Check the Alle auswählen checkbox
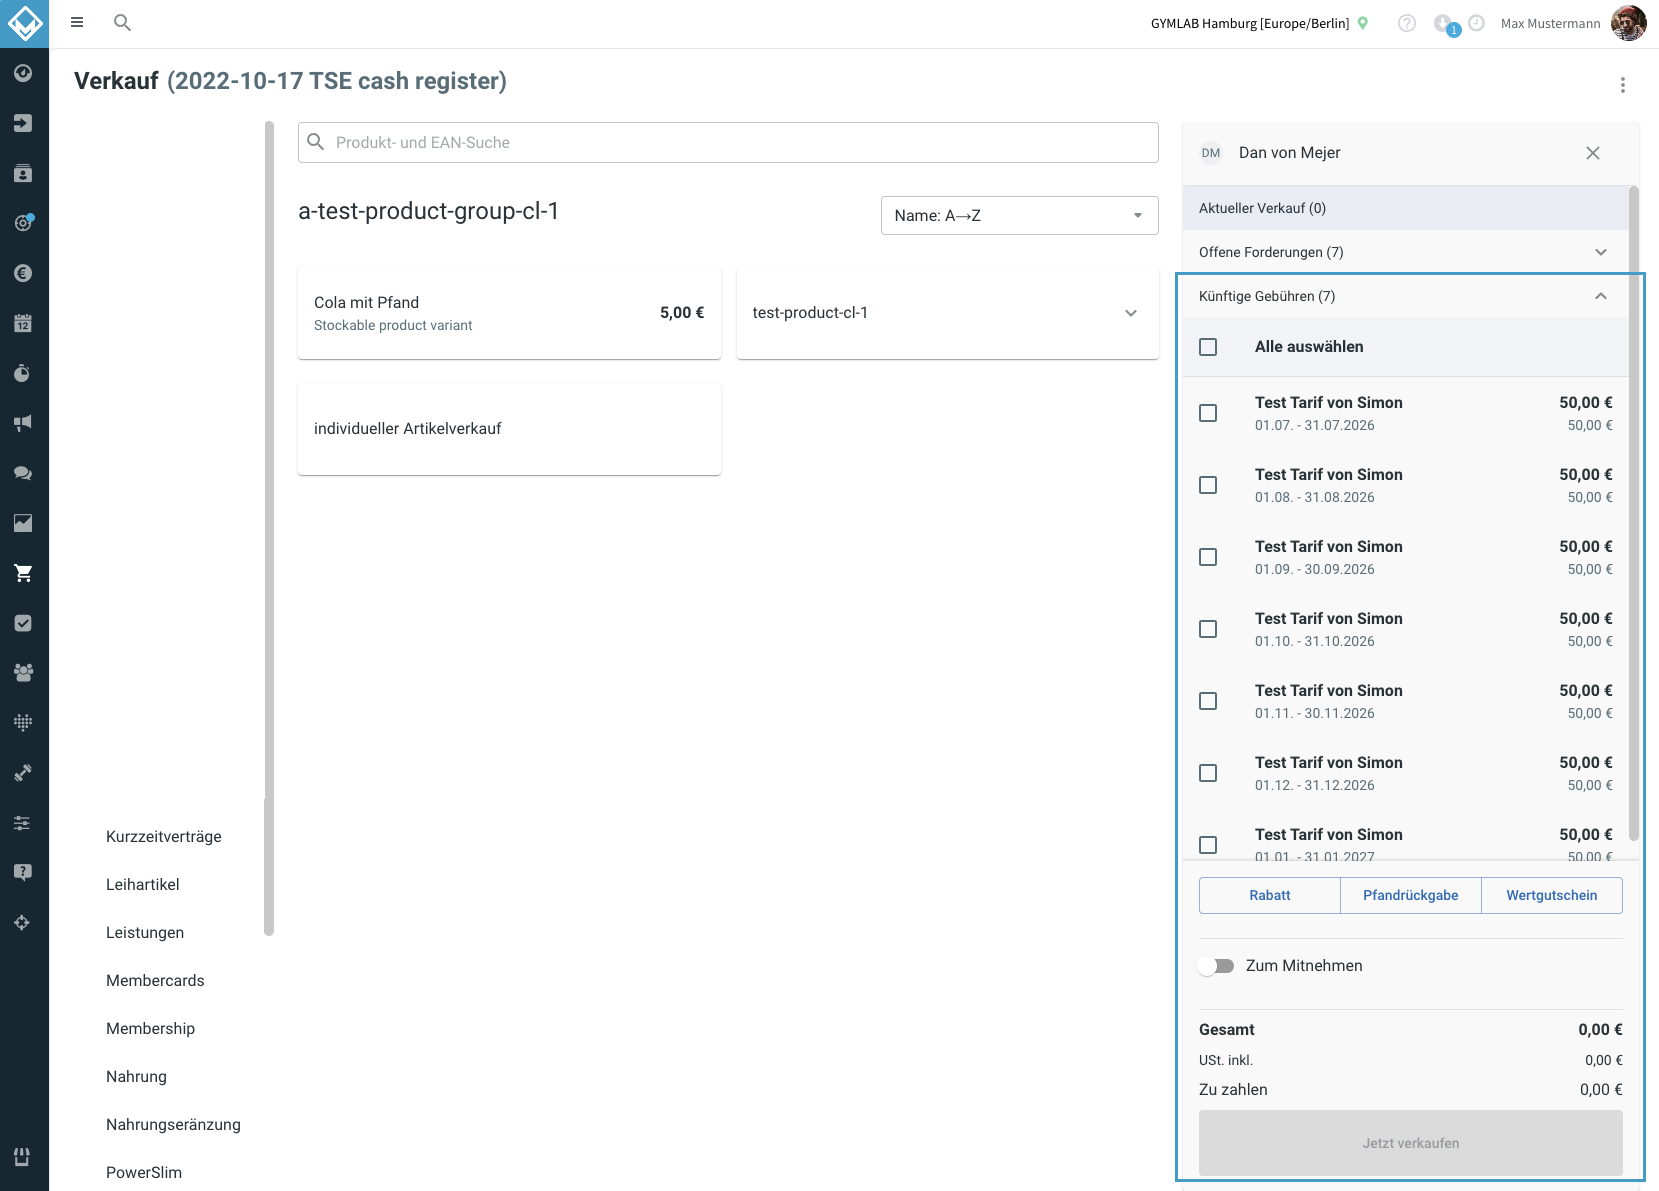 [1208, 347]
